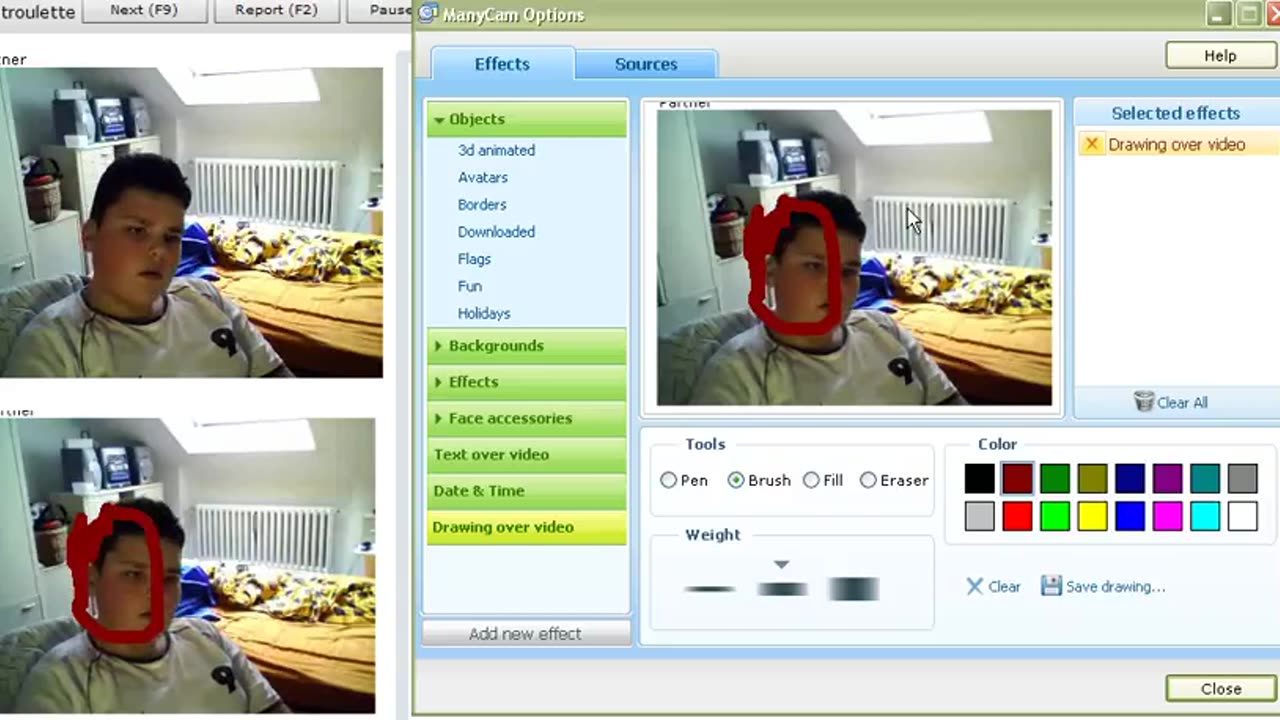The image size is (1280, 720).
Task: Open Drawing over video section
Action: pos(527,527)
